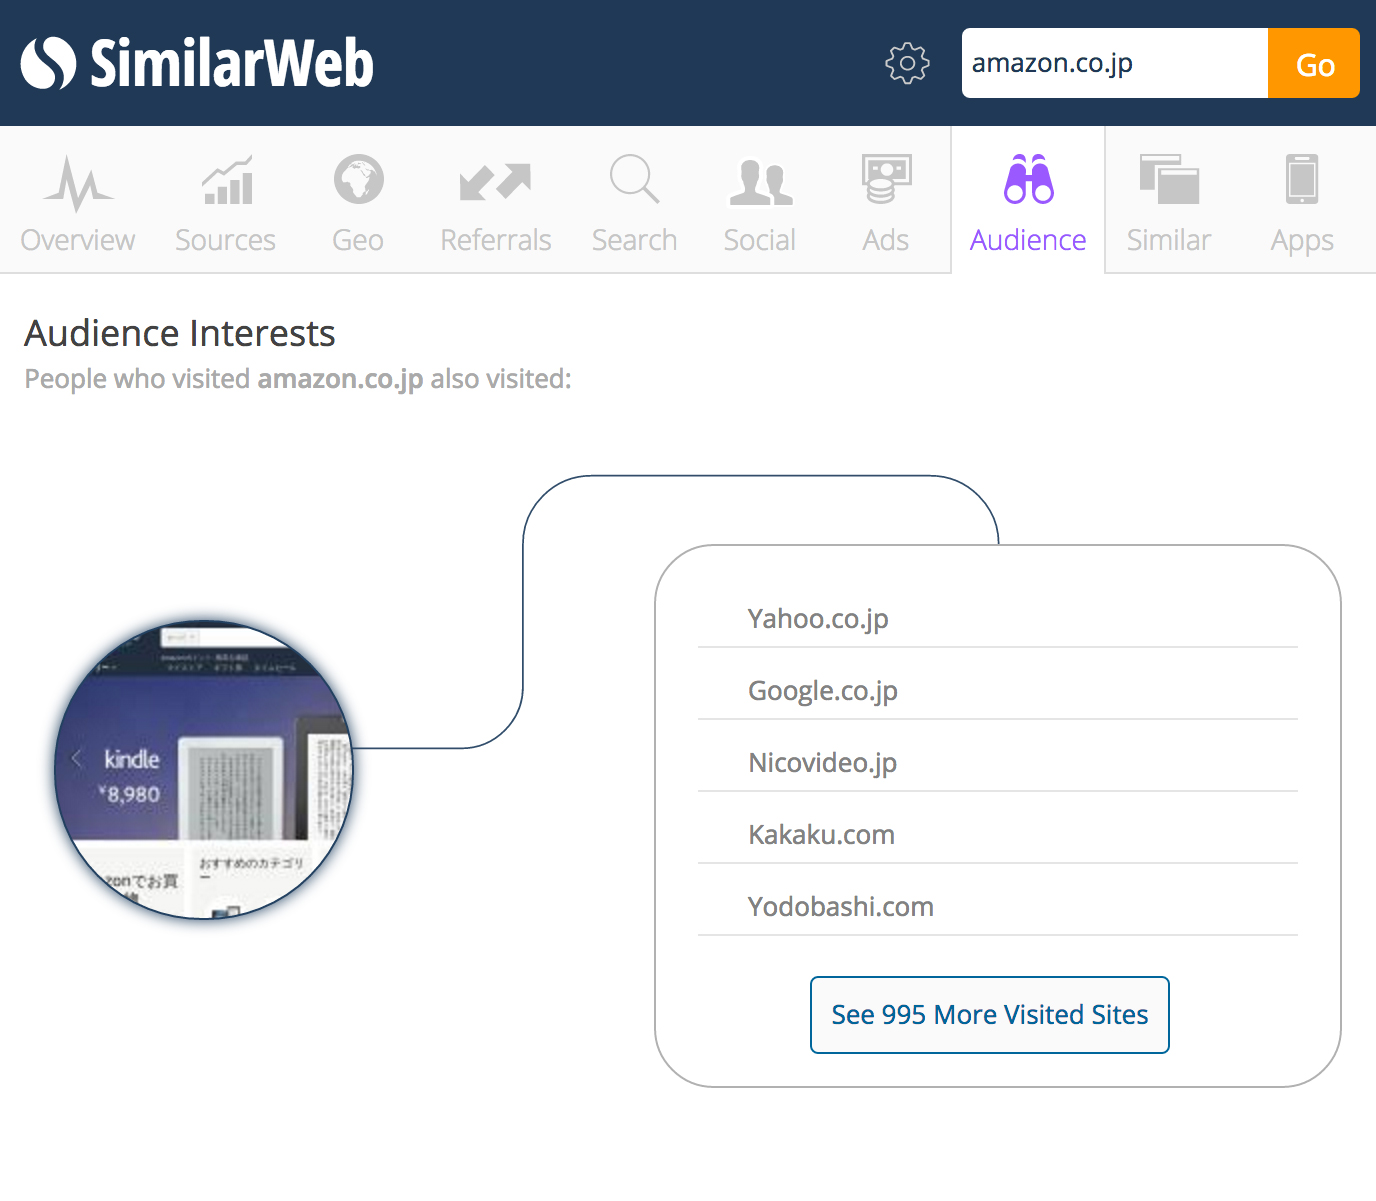Switch to the Search tab label
The height and width of the screenshot is (1201, 1376).
point(635,240)
